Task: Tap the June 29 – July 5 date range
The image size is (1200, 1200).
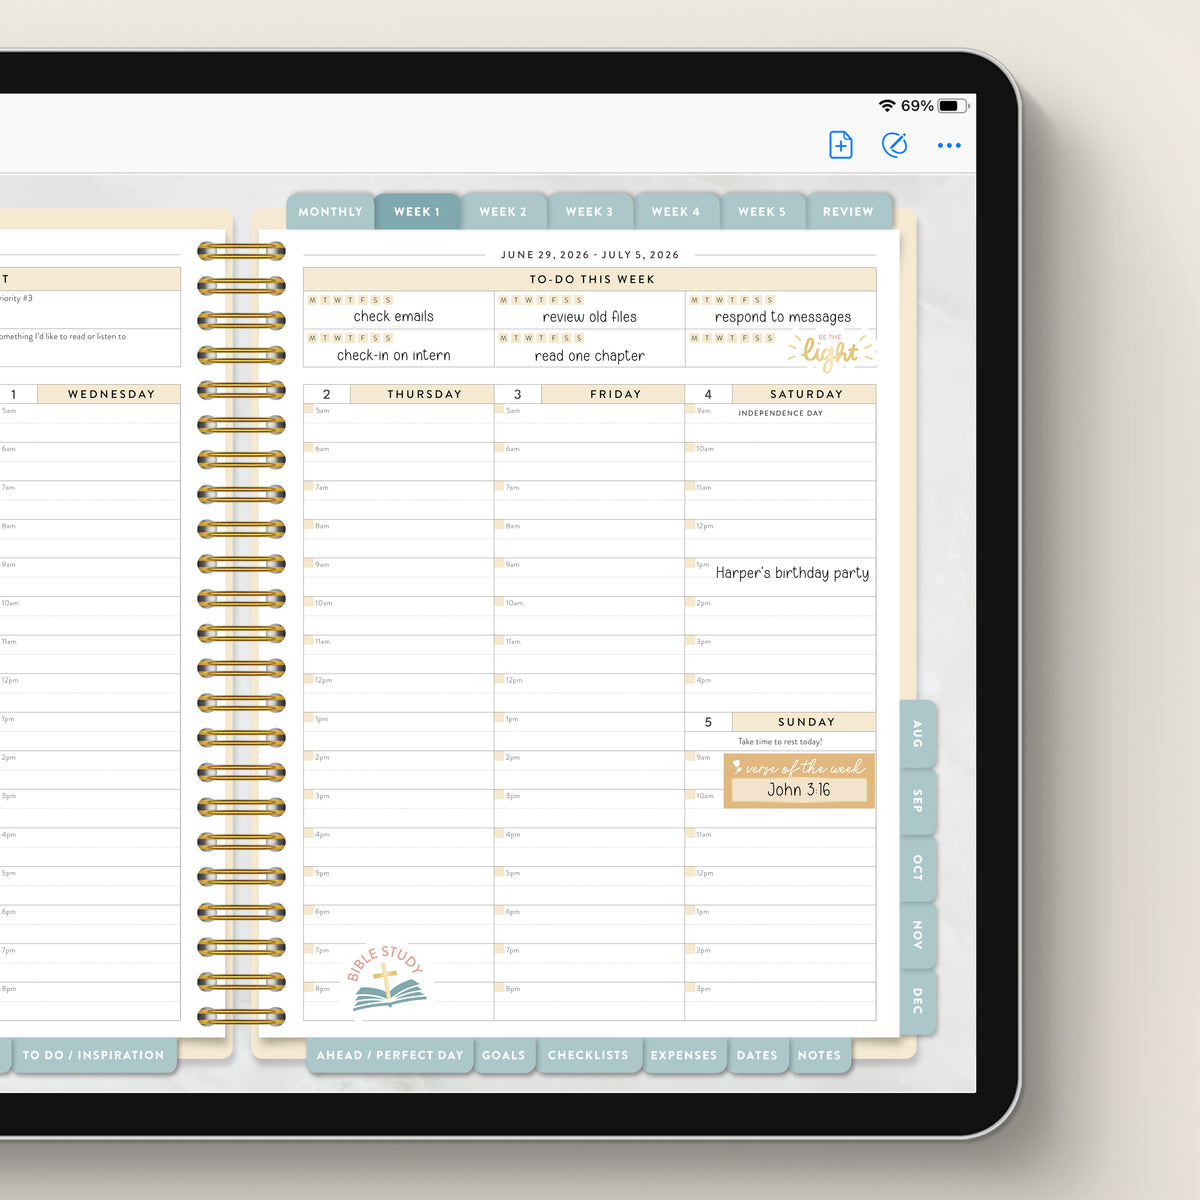Action: point(590,255)
